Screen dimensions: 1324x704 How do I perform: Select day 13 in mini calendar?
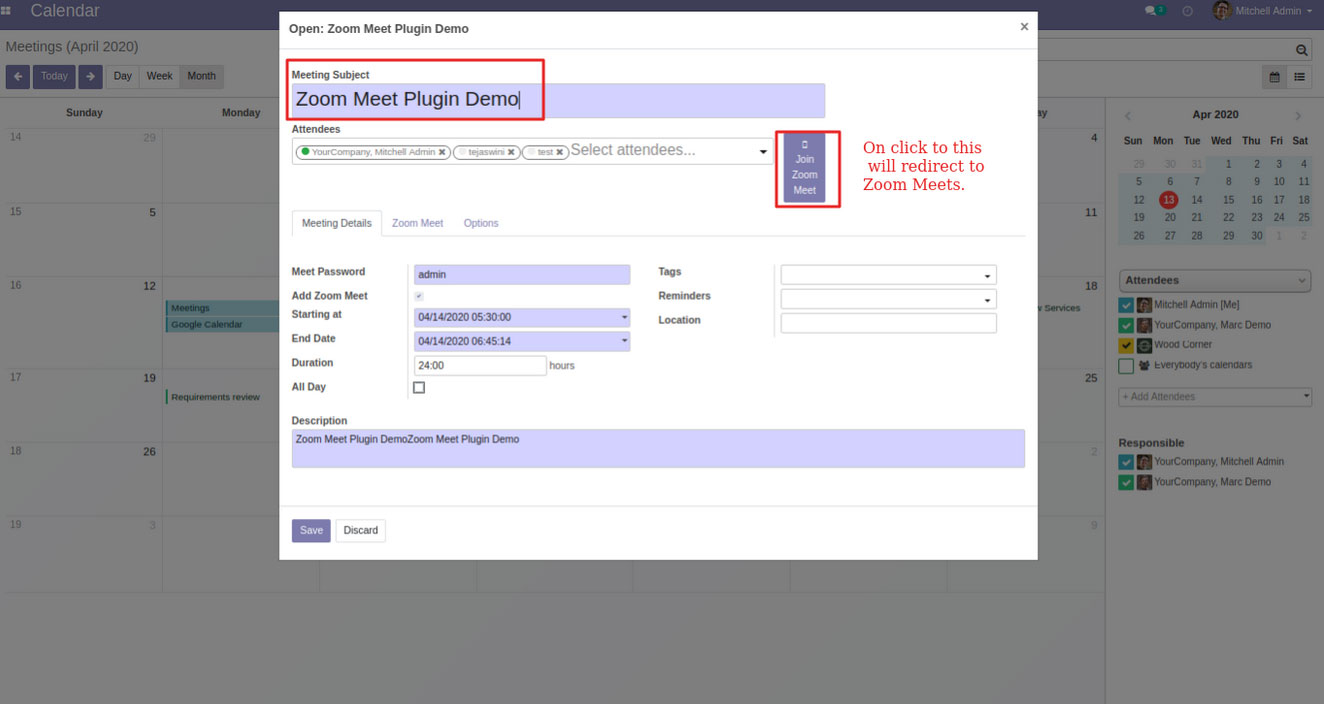(1168, 199)
